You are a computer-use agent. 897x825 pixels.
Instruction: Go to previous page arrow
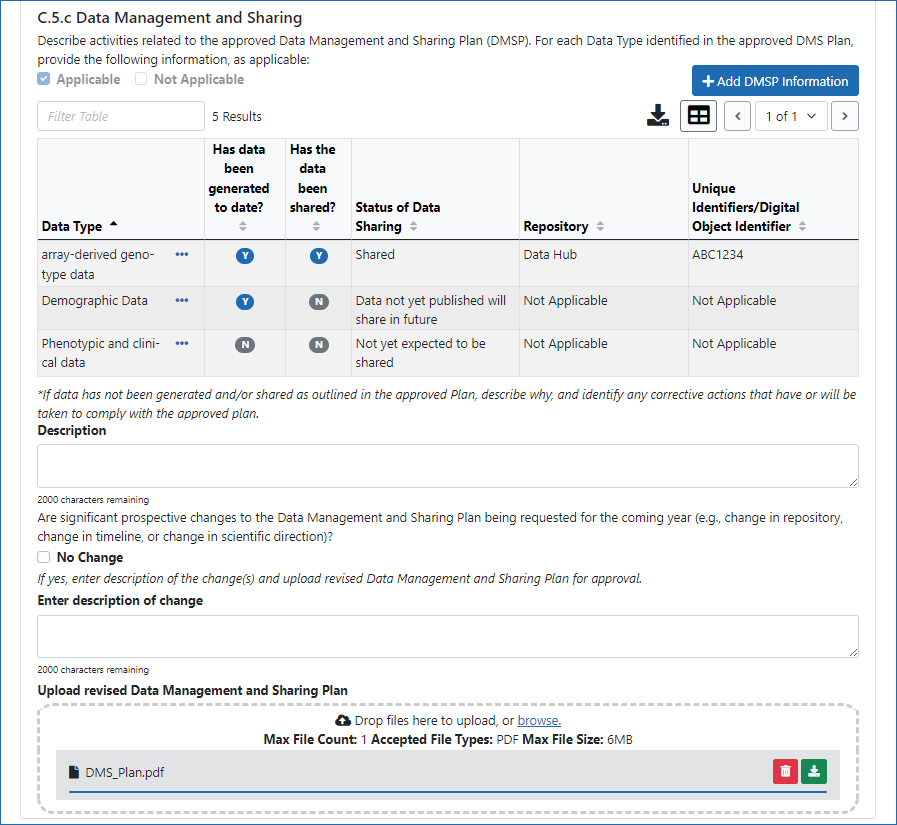tap(737, 116)
